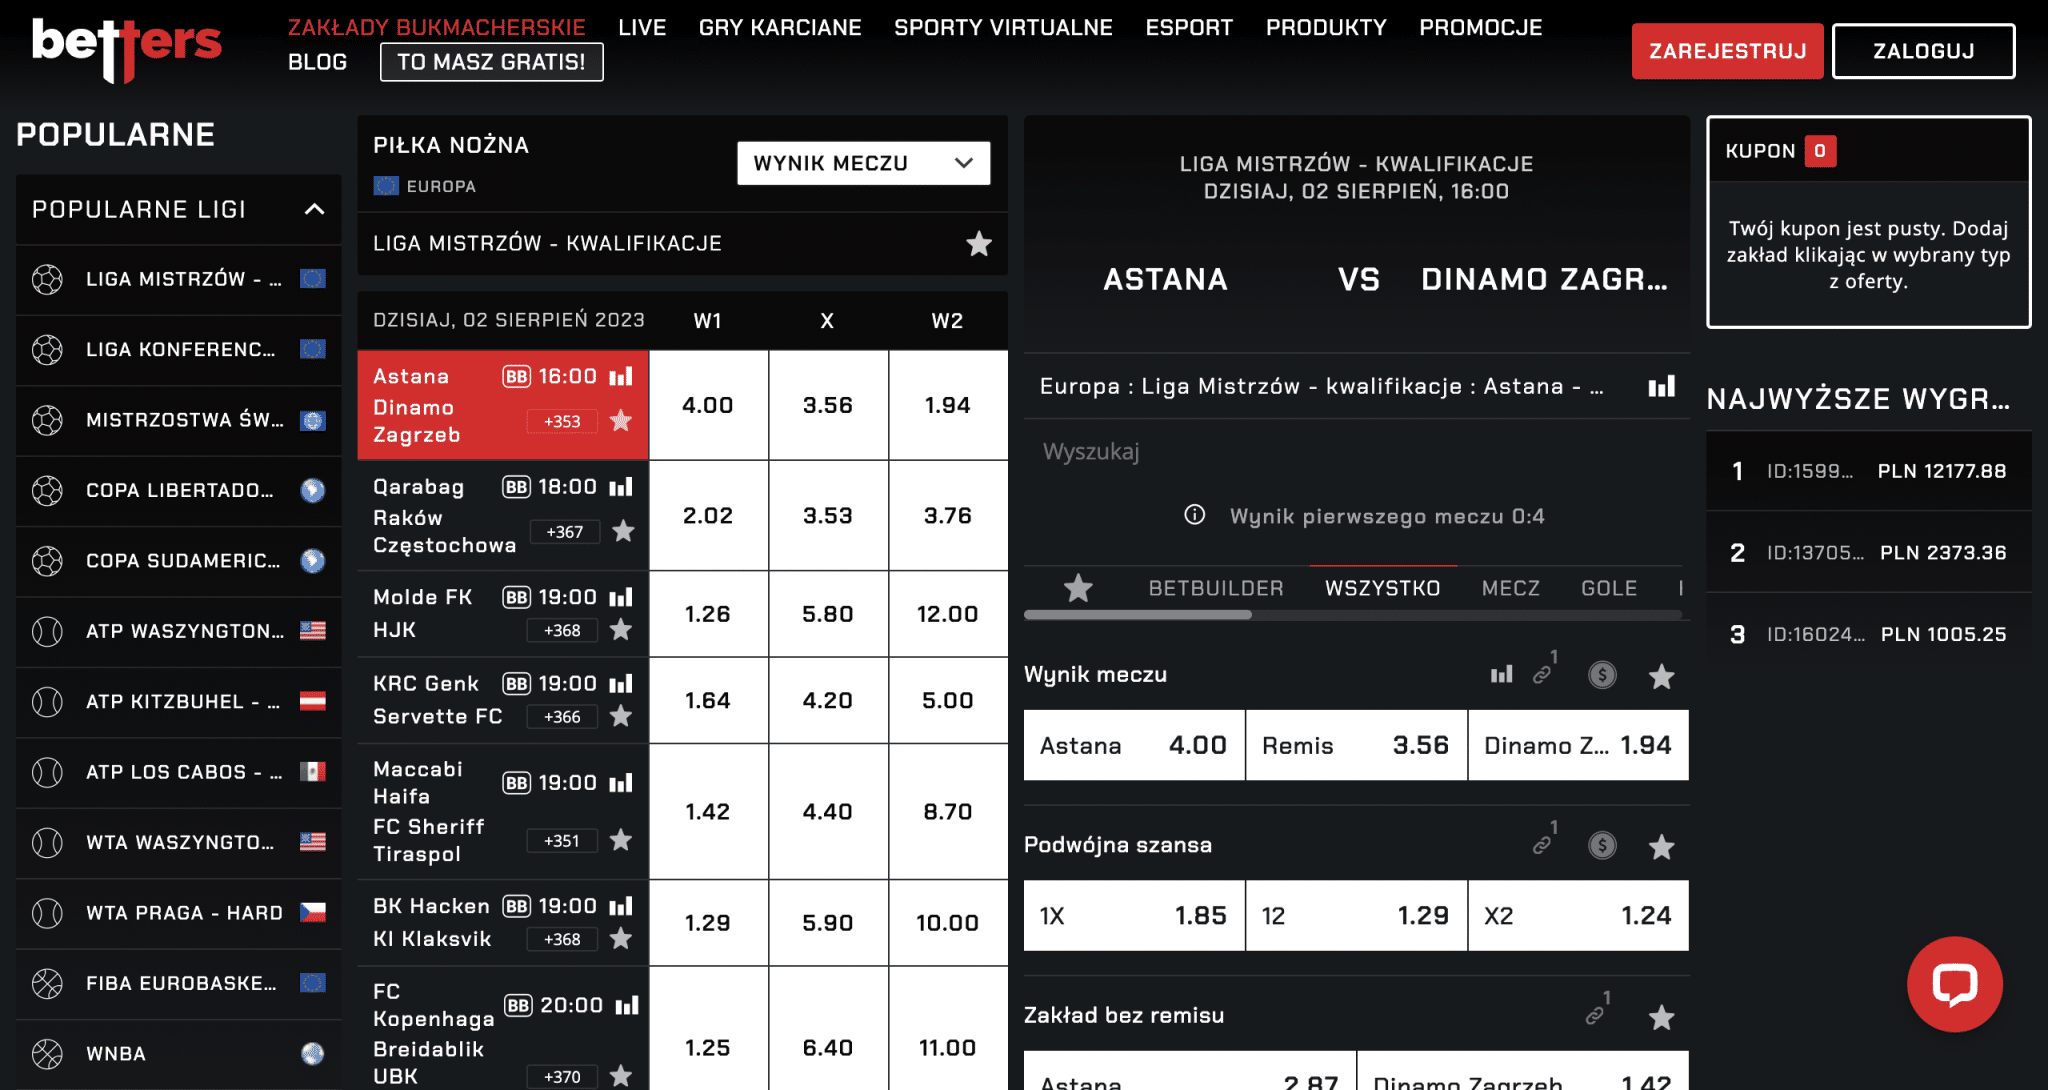Favorite the Liga Mistrzów - Kwalifikacje league star
The image size is (2048, 1090).
(x=978, y=243)
